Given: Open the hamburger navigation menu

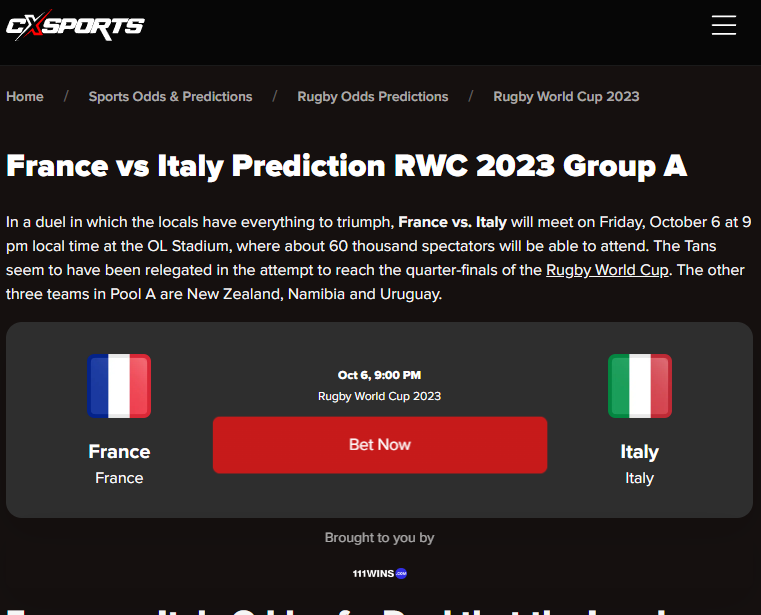Looking at the screenshot, I should point(724,25).
